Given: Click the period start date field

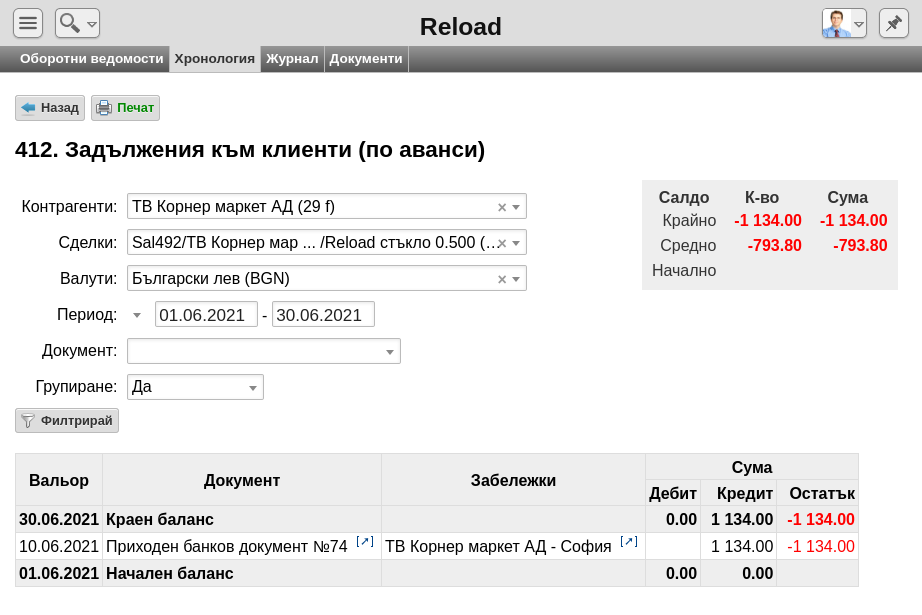Looking at the screenshot, I should coord(206,315).
